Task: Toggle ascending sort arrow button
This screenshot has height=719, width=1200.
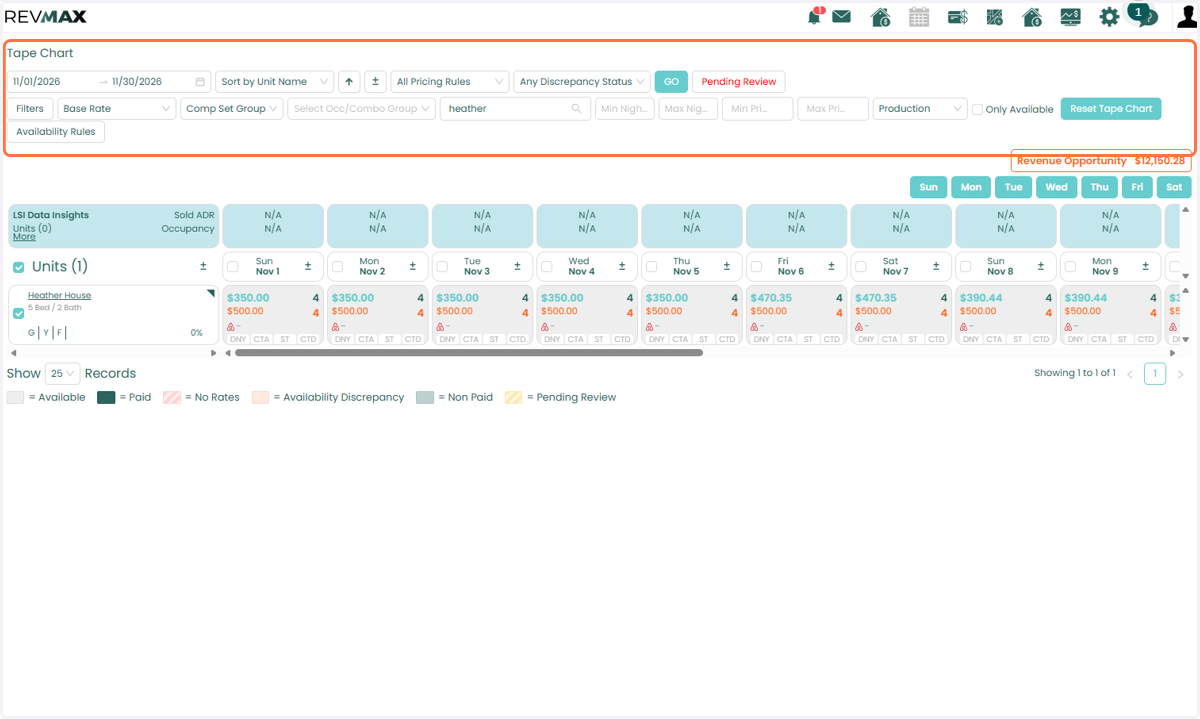Action: (349, 82)
